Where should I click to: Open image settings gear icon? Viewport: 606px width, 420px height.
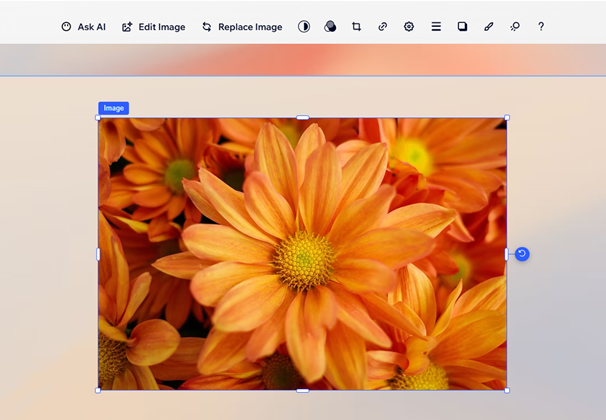(x=409, y=27)
